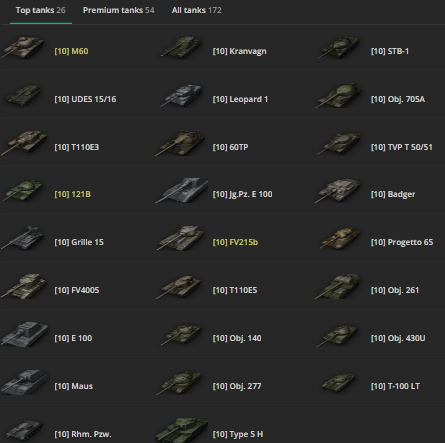Image resolution: width=445 pixels, height=443 pixels.
Task: Click the Grille 15 tank icon
Action: click(23, 238)
